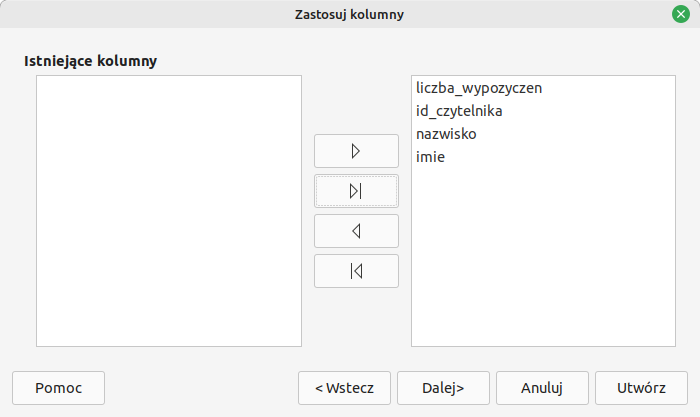Close the Zastosuj kolumny dialog
Image resolution: width=700 pixels, height=417 pixels.
pos(680,14)
